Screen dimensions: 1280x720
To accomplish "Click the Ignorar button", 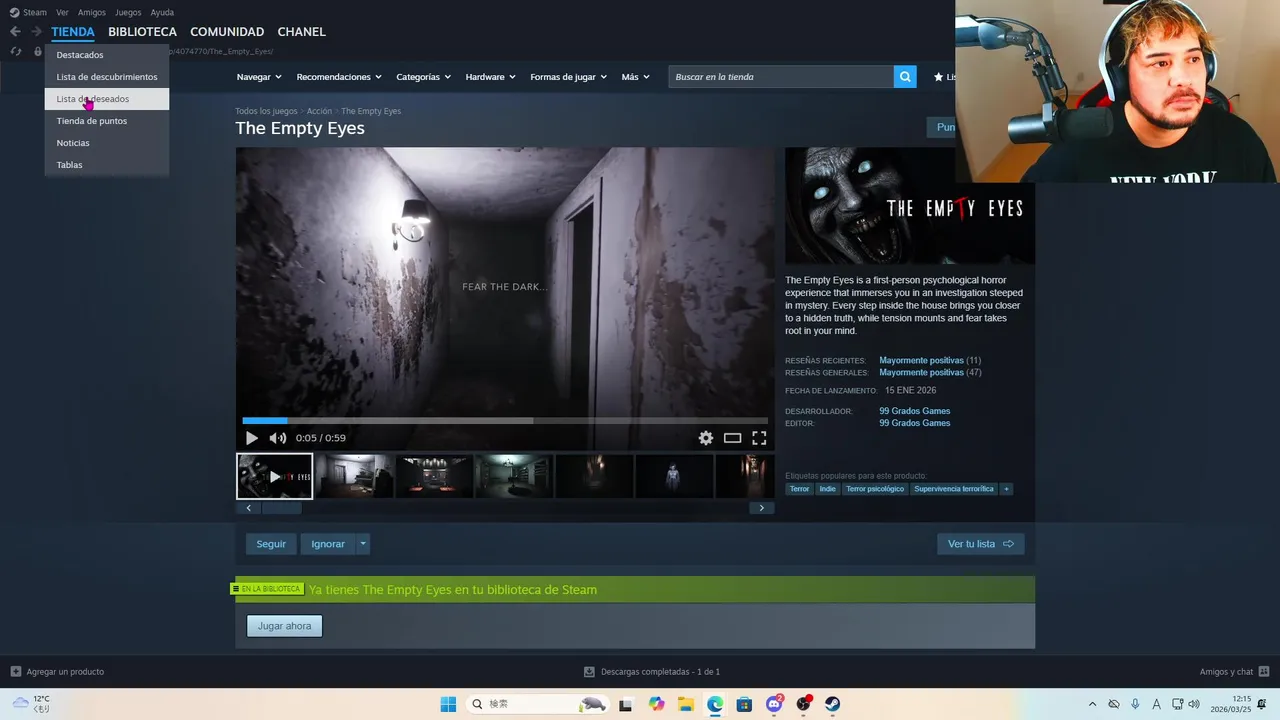I will [x=328, y=544].
